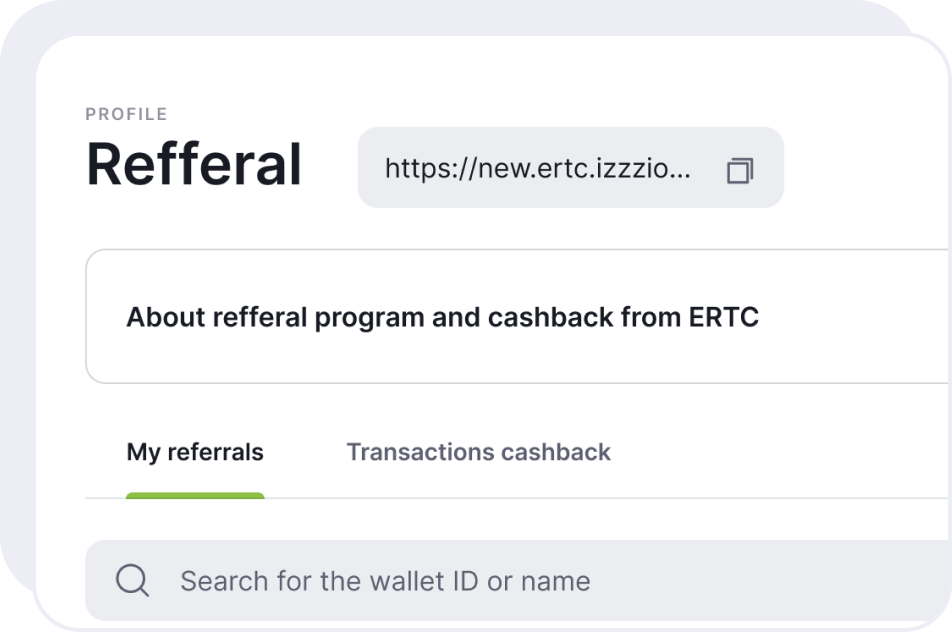Select the referral URL pill field
Image resolution: width=952 pixels, height=632 pixels.
570,168
